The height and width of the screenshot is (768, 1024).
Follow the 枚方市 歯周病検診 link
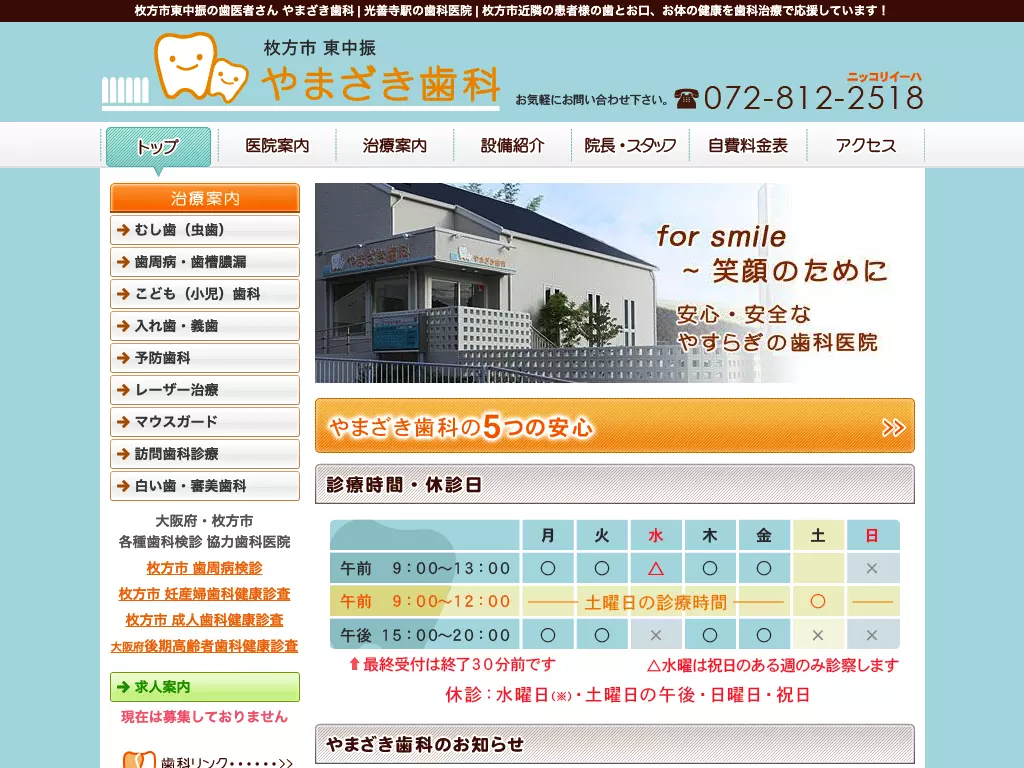click(x=204, y=568)
